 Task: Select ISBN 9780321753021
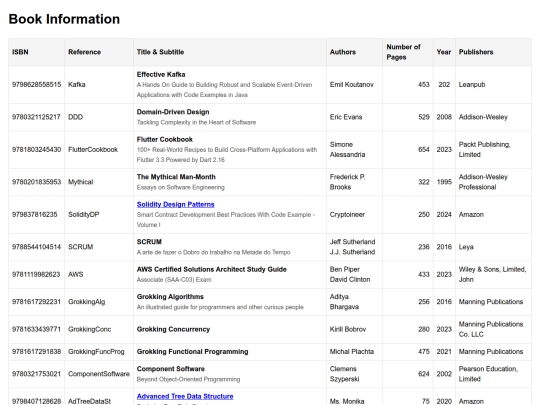click(37, 374)
